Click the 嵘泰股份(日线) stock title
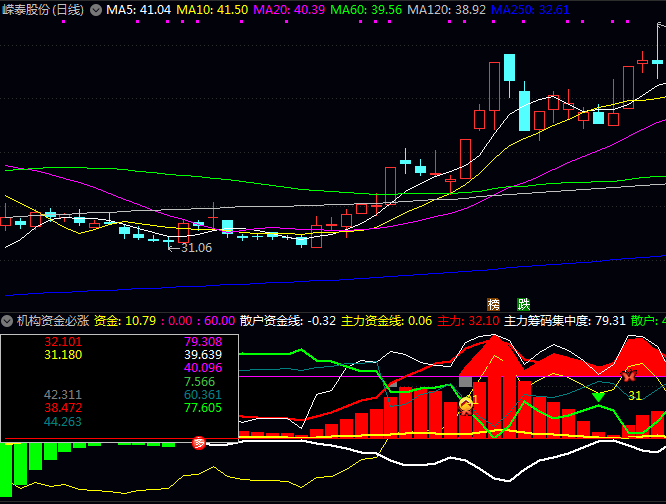 coord(44,9)
